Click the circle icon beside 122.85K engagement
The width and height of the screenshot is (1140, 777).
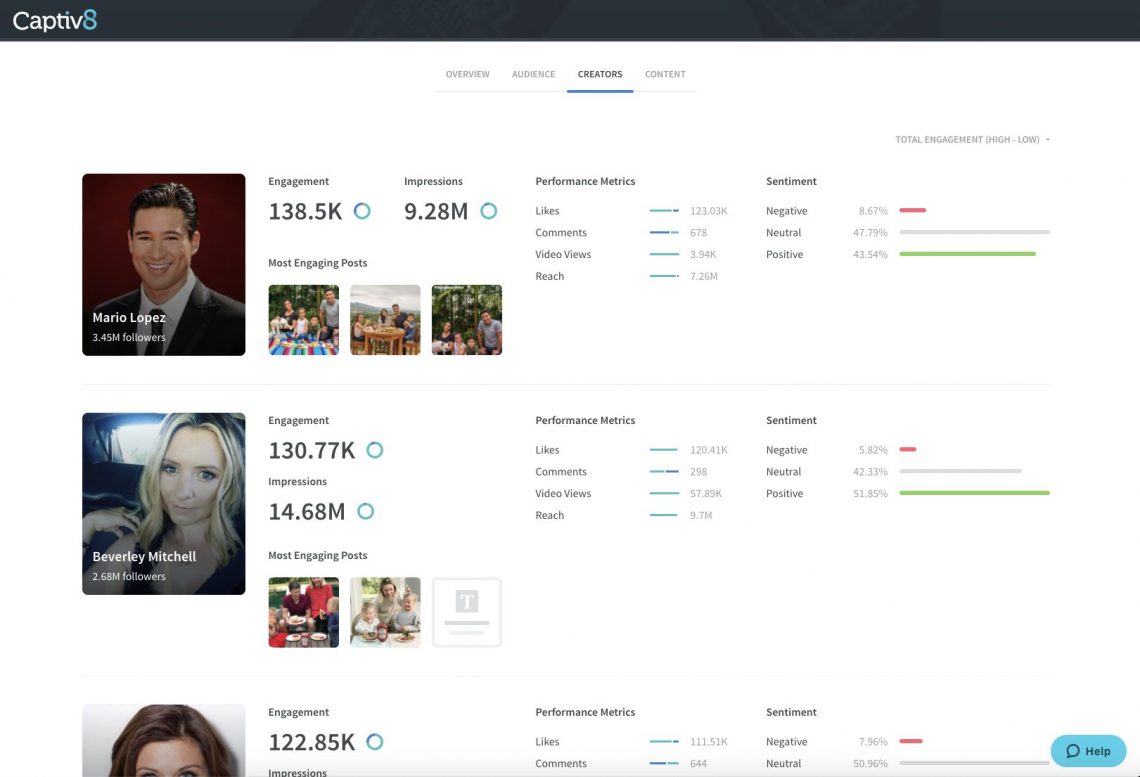(375, 742)
